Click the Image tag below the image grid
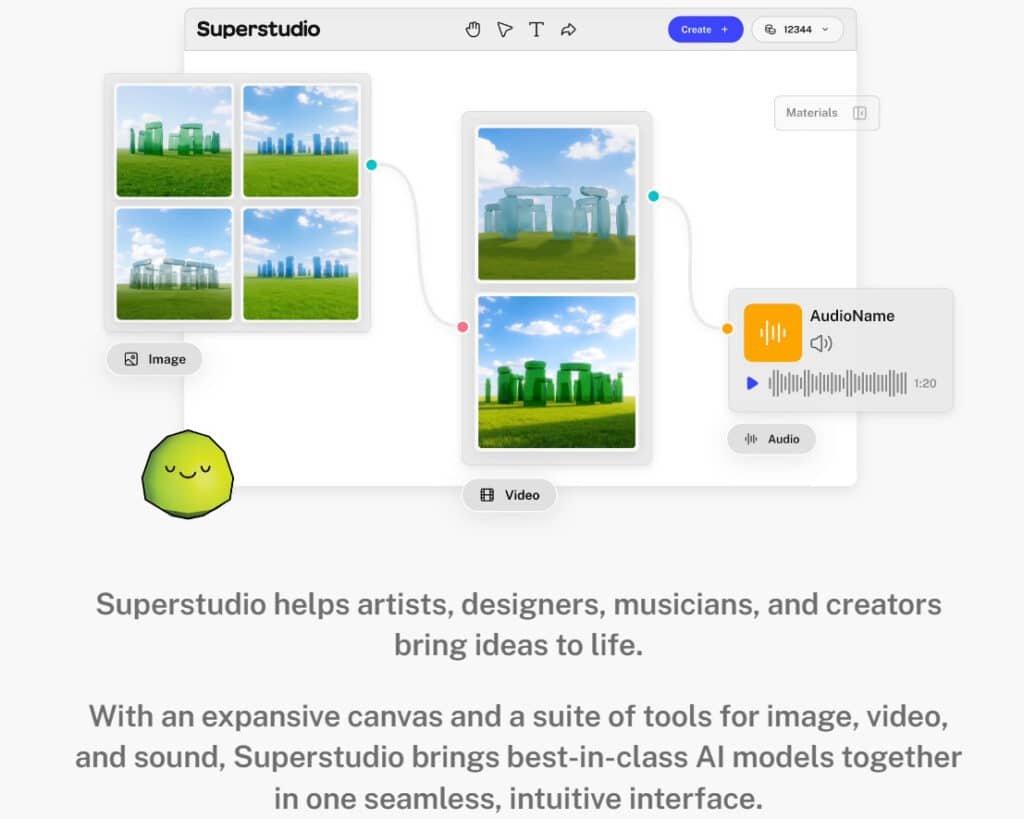 point(154,359)
